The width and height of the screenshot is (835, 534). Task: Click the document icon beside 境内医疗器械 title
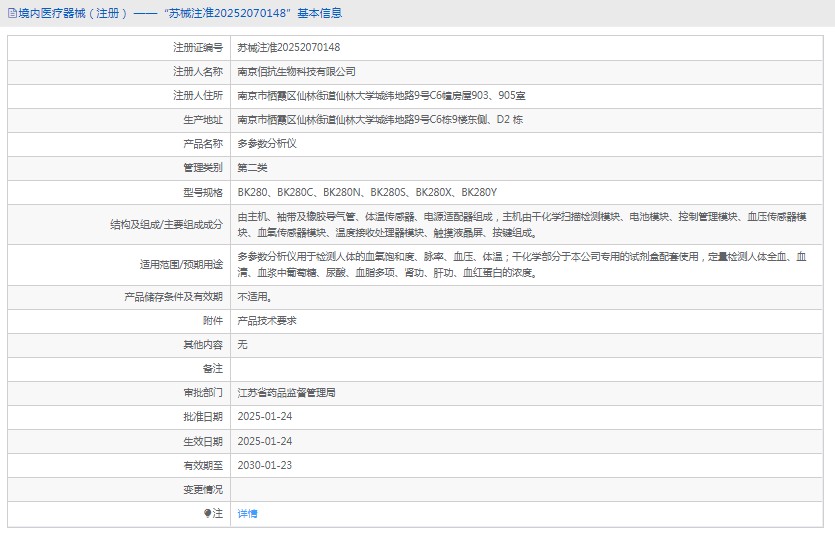[x=12, y=13]
